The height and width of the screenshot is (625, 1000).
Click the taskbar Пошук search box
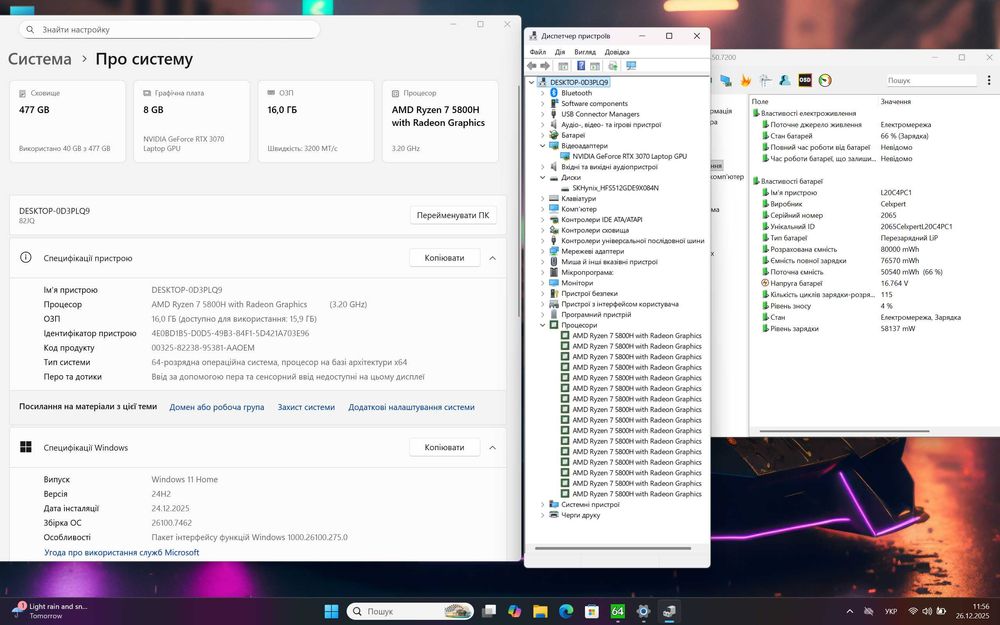[x=410, y=611]
